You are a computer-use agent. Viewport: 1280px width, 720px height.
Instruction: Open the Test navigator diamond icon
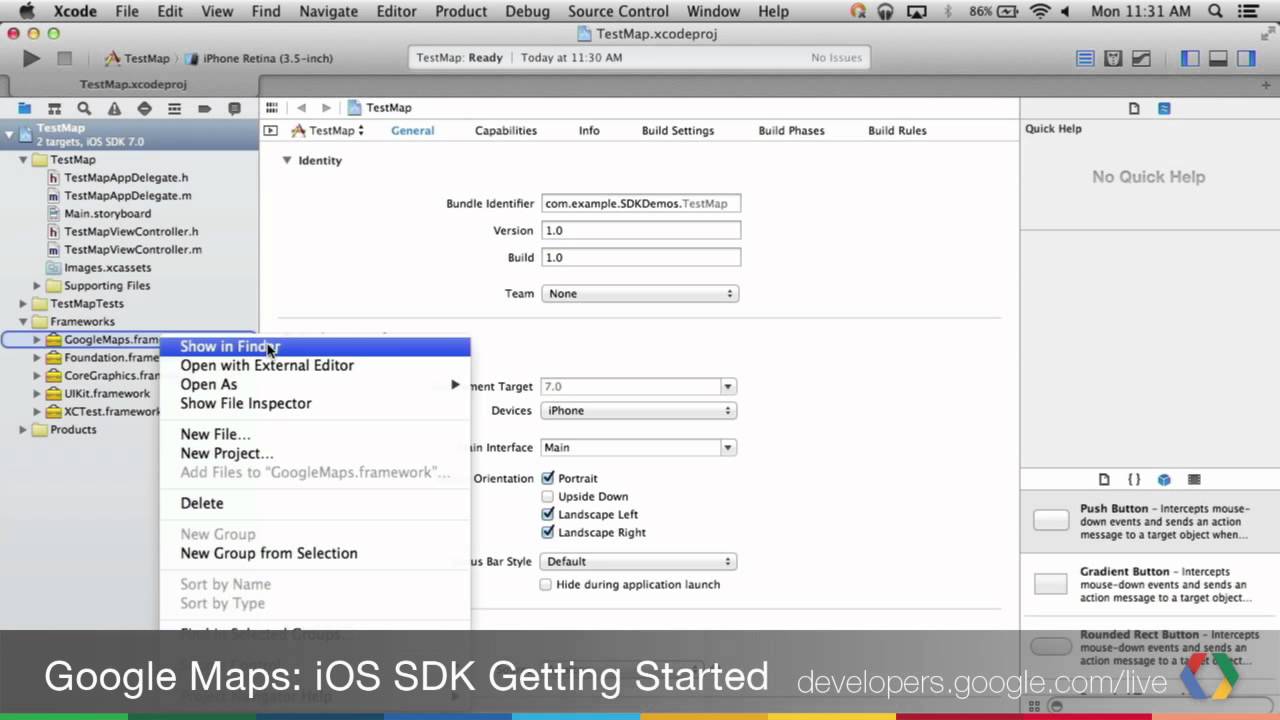pyautogui.click(x=144, y=108)
